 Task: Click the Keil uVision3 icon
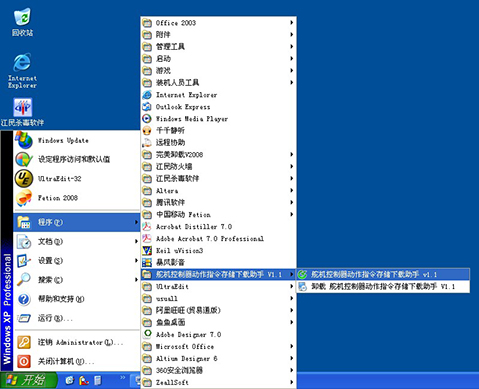pos(147,251)
